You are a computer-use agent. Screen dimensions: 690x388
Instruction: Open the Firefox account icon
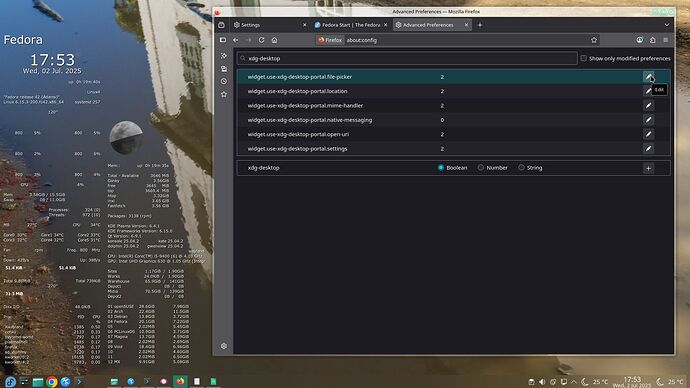[x=639, y=40]
